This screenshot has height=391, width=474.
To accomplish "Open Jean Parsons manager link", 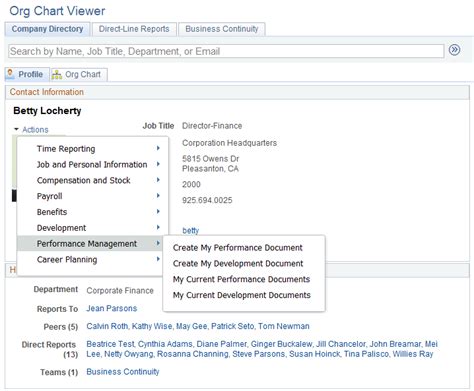I will pos(112,308).
